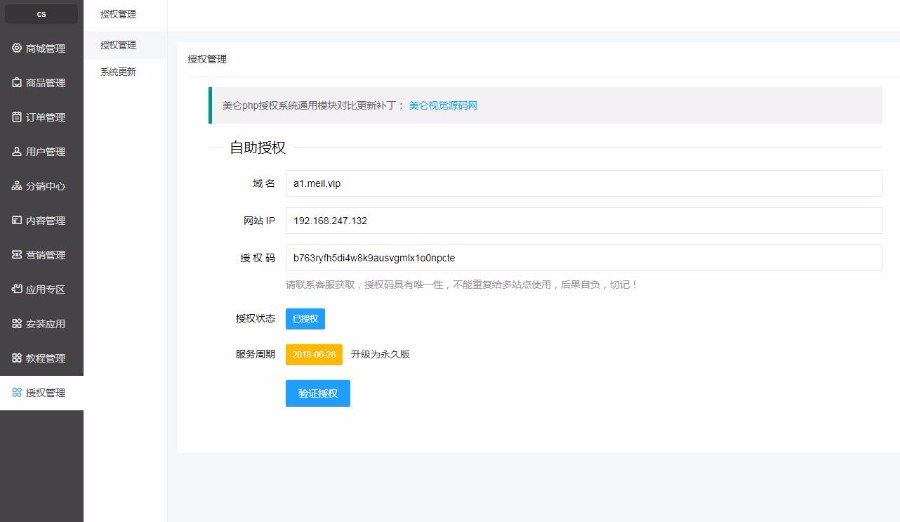
Task: Click the 订单管理 calendar icon
Action: [x=17, y=117]
